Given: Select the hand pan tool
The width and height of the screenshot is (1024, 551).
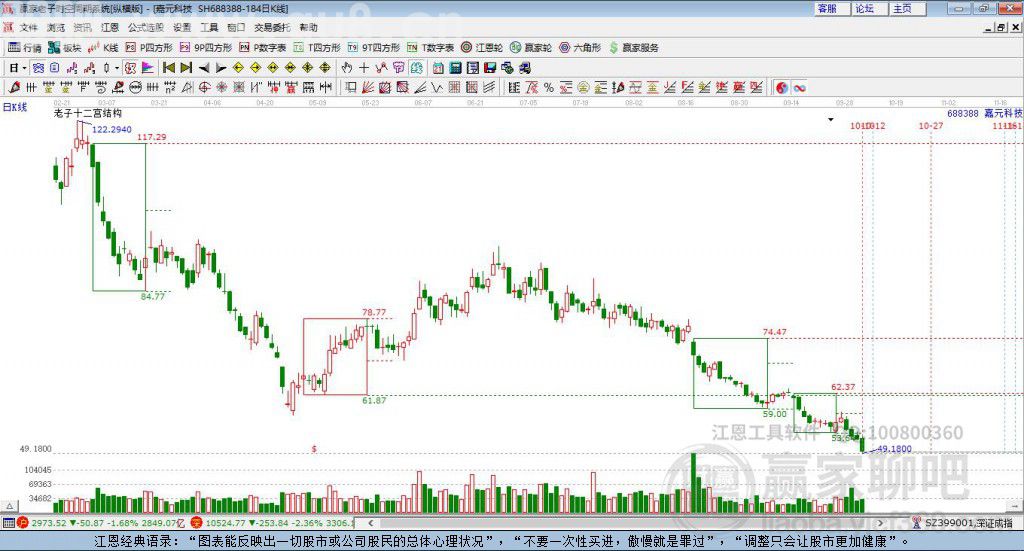Looking at the screenshot, I should [347, 68].
